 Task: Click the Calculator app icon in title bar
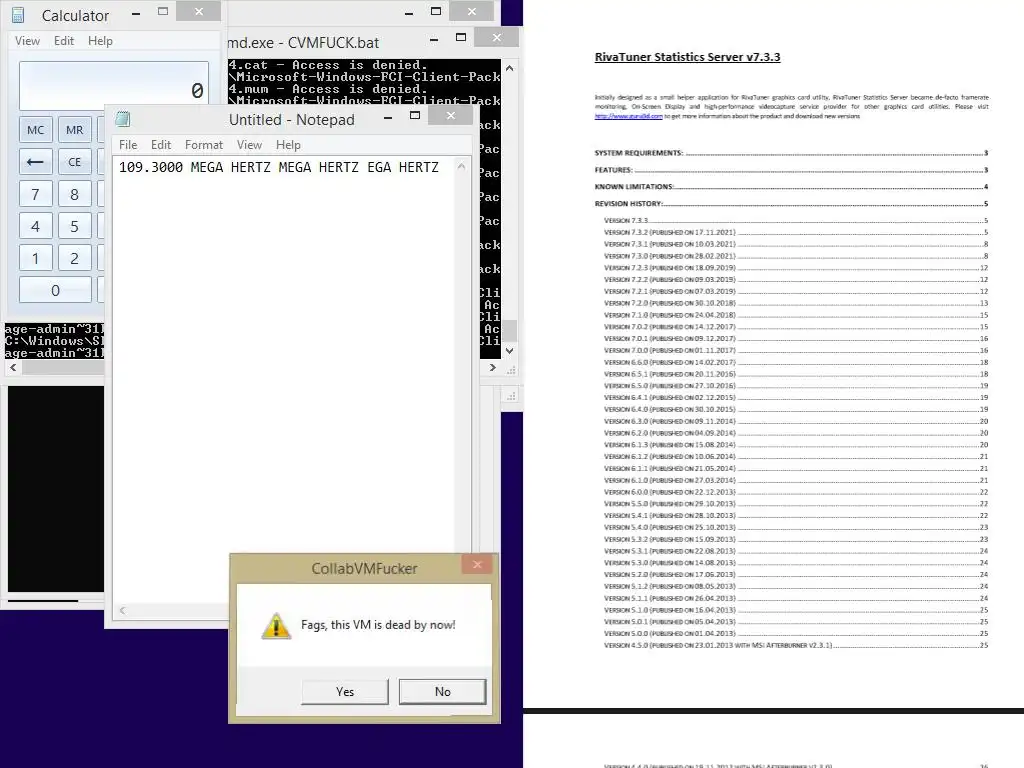tap(18, 15)
